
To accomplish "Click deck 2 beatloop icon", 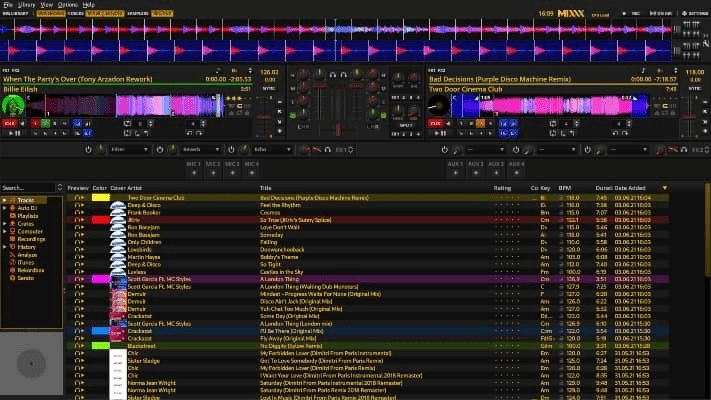I will point(553,123).
